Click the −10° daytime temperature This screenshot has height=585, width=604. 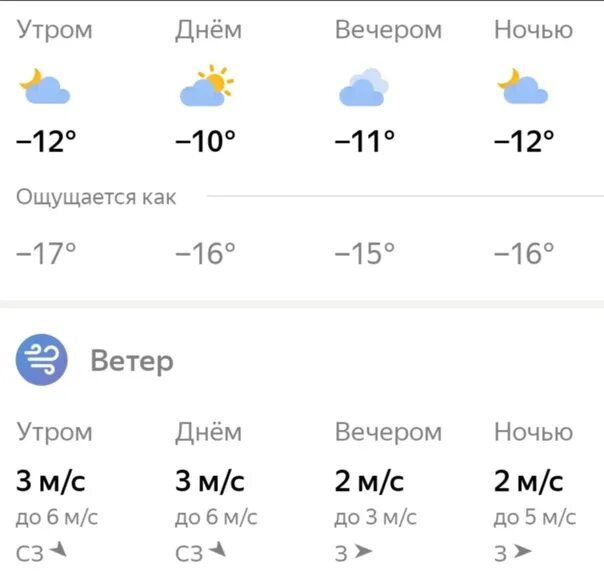click(205, 141)
